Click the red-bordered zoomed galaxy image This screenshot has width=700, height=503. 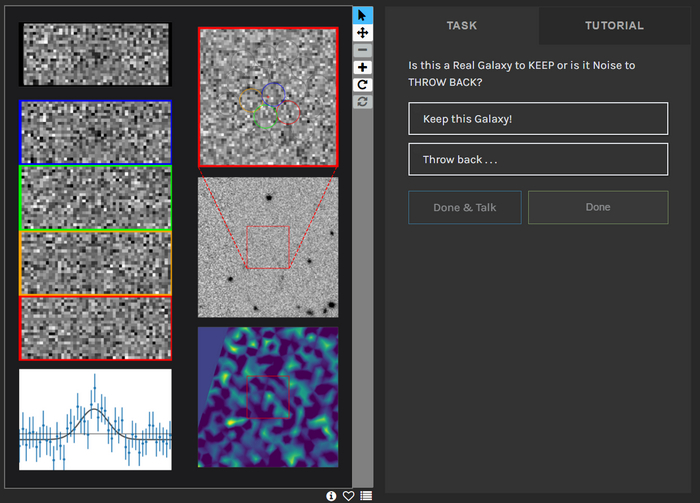[x=268, y=97]
